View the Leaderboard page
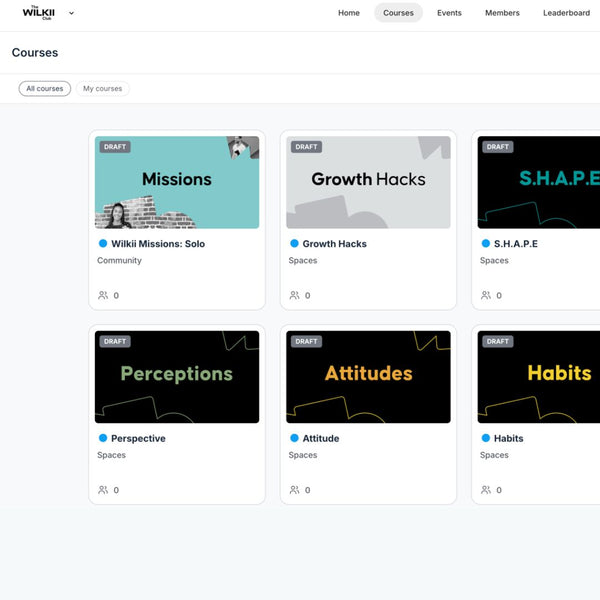Image resolution: width=600 pixels, height=600 pixels. click(x=566, y=13)
